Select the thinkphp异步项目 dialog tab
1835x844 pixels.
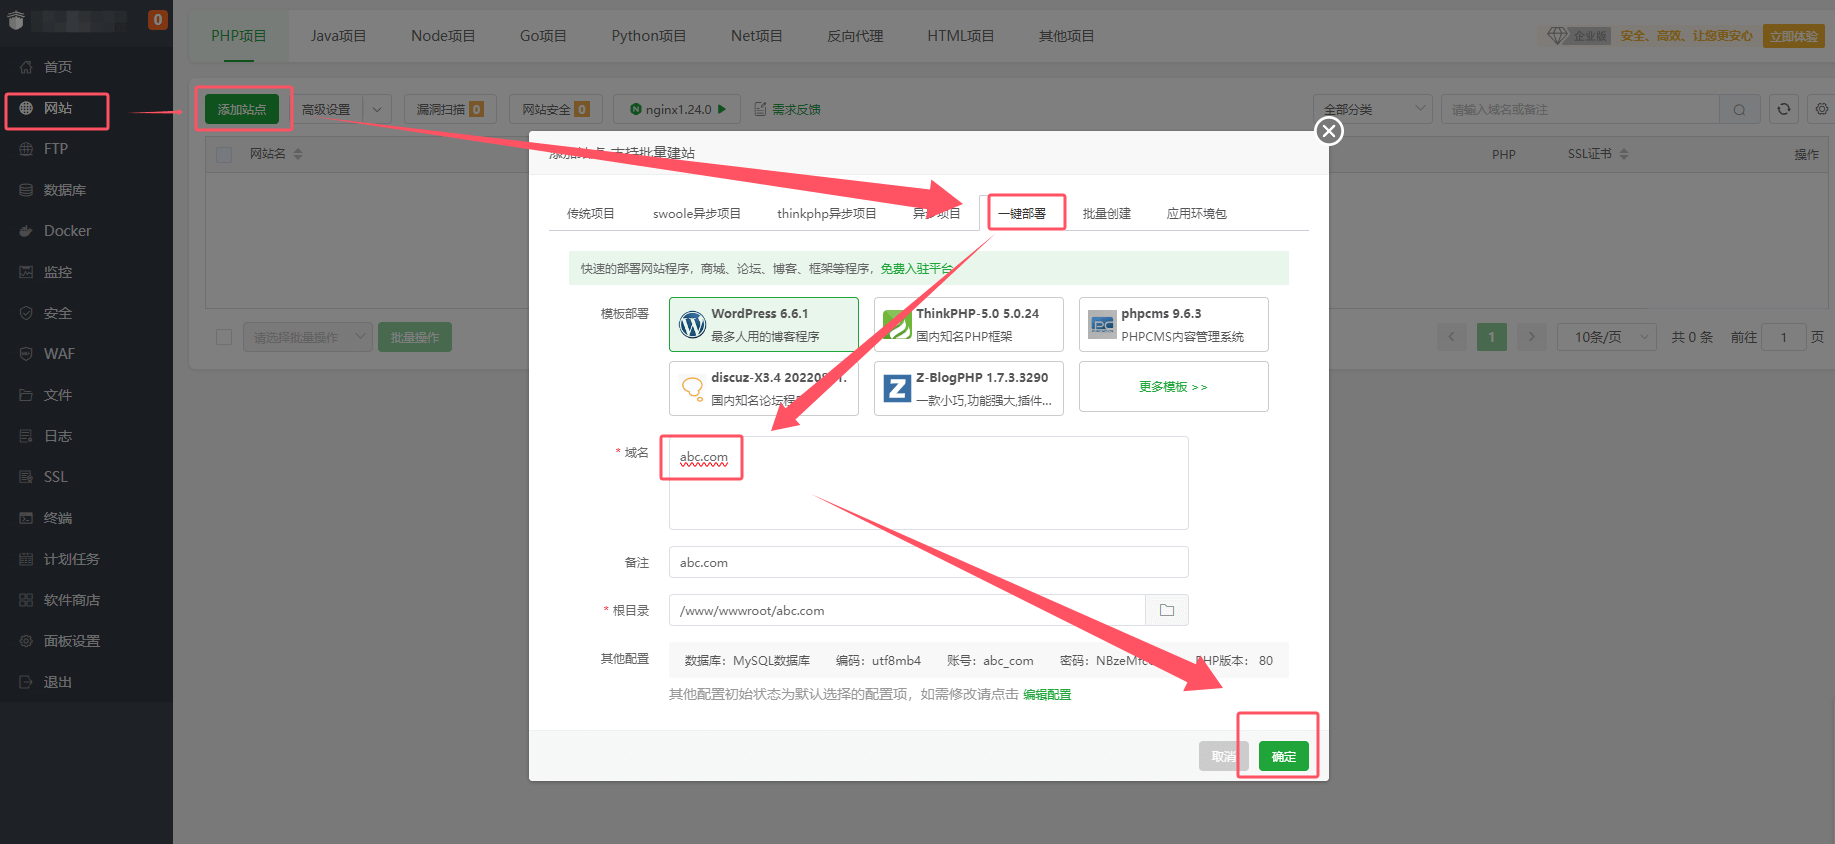point(827,213)
